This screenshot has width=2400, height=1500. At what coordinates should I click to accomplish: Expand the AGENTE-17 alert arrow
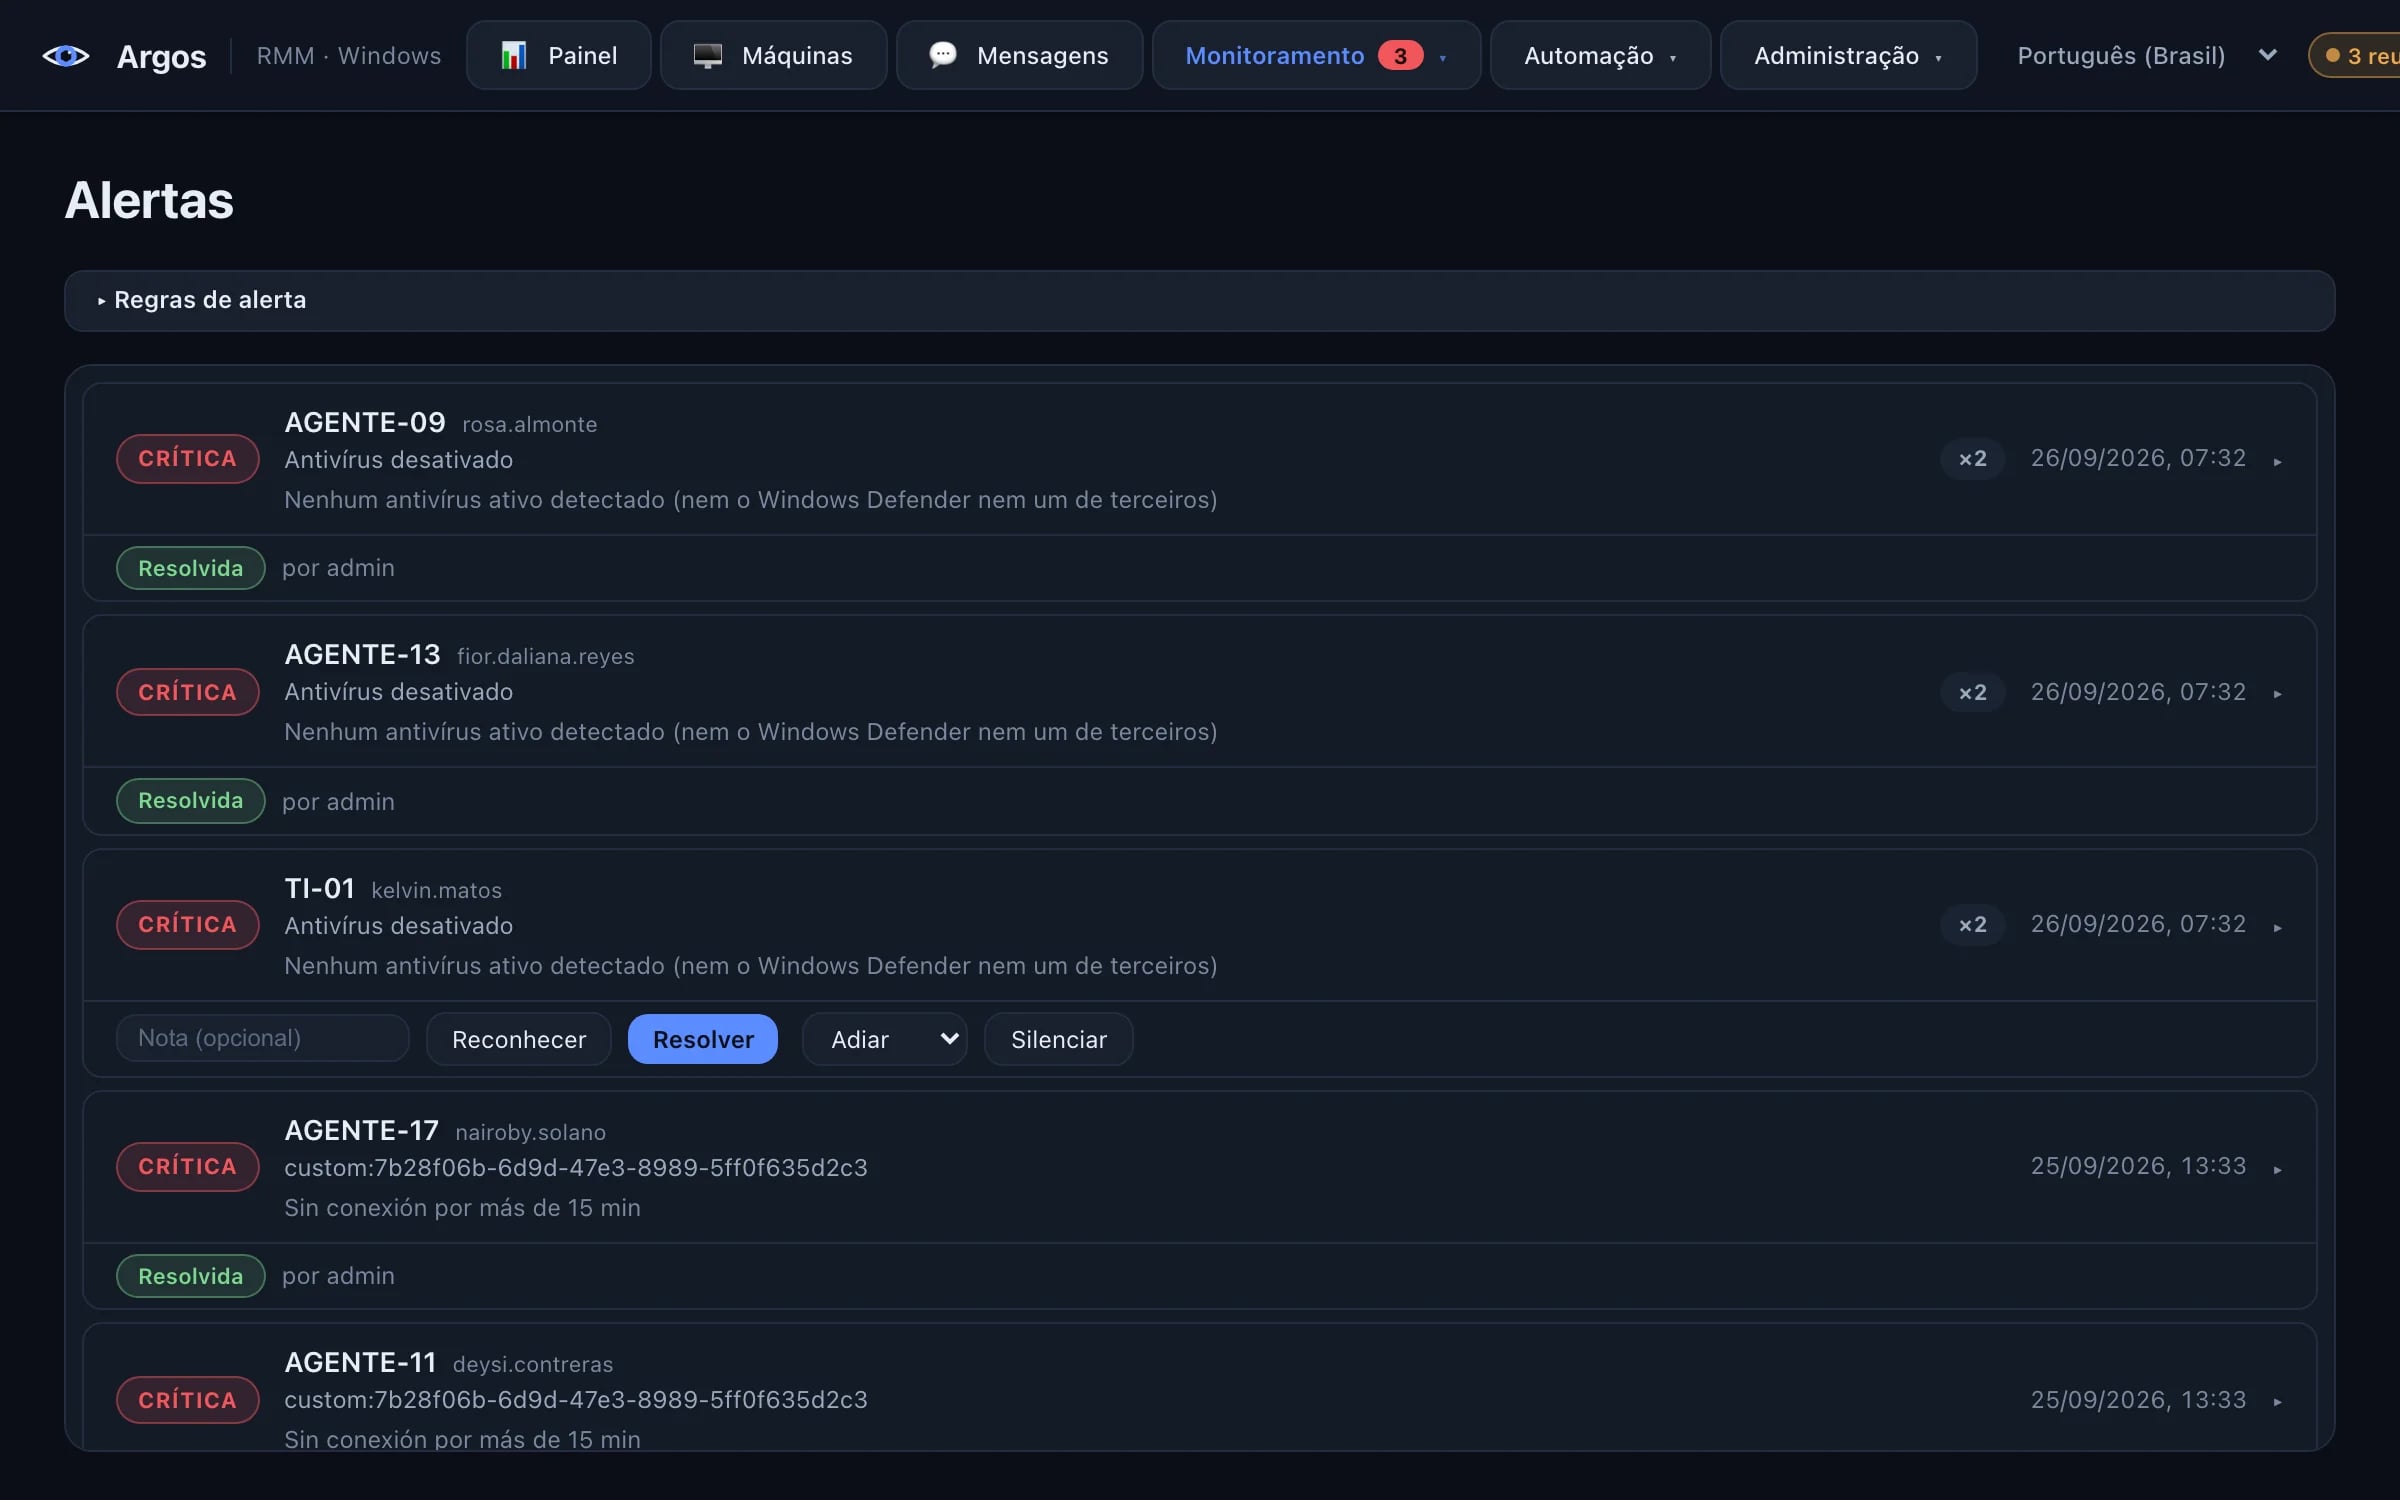pos(2277,1170)
